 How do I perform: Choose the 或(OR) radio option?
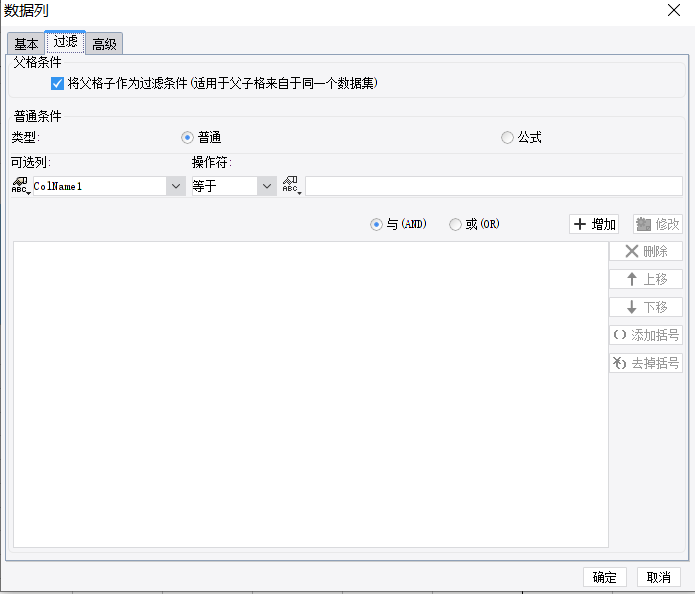point(455,225)
